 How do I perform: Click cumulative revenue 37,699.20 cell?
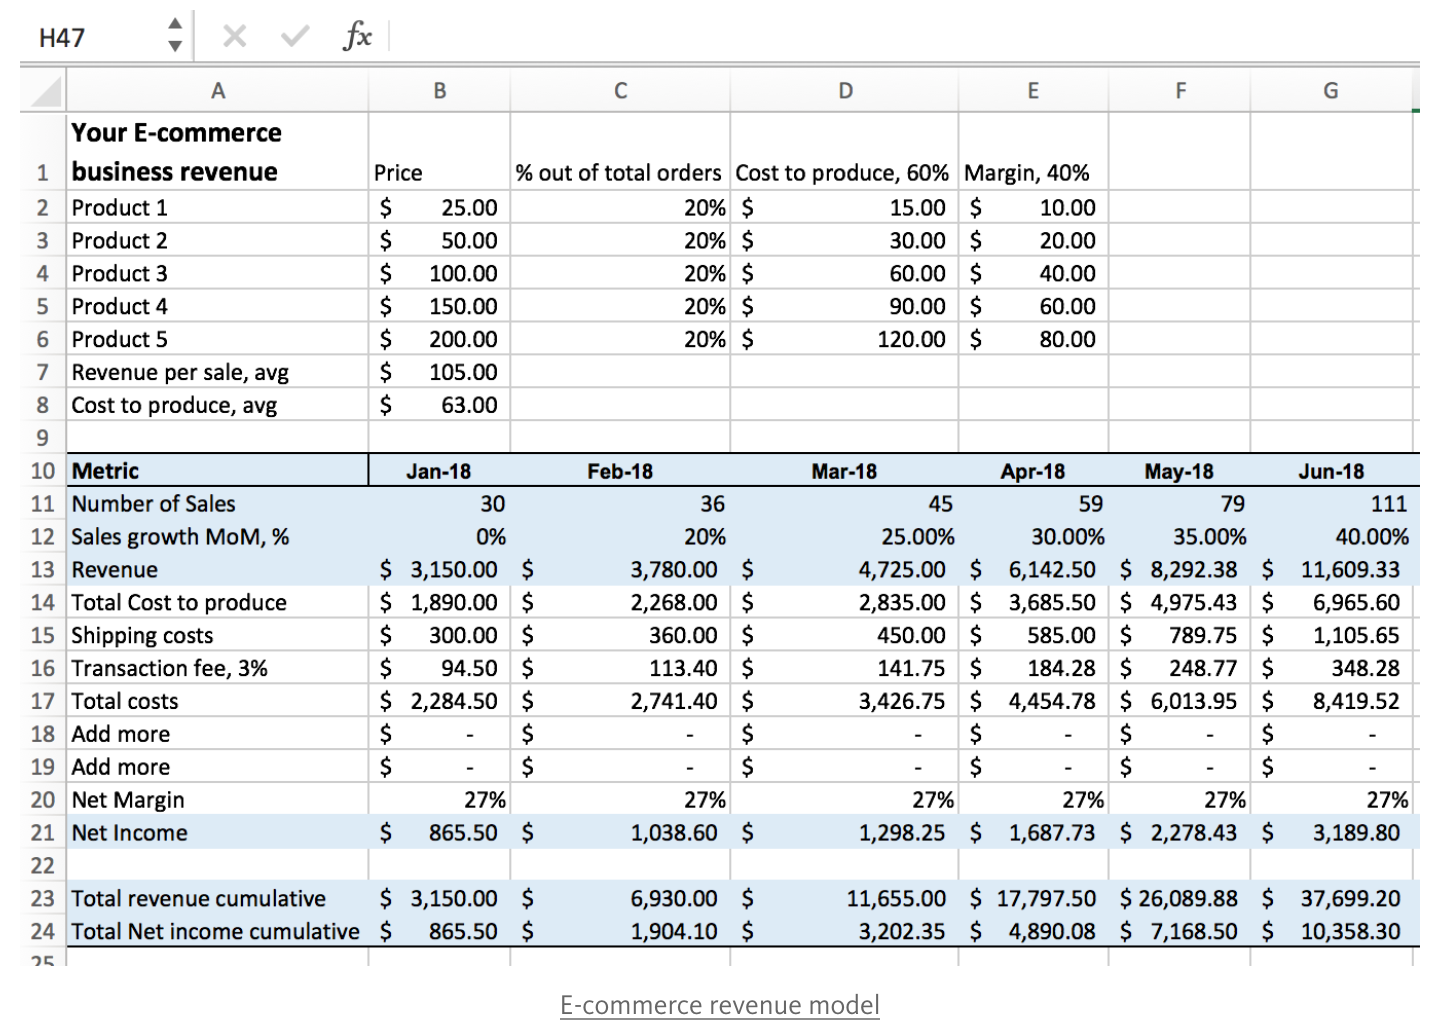tap(1331, 899)
